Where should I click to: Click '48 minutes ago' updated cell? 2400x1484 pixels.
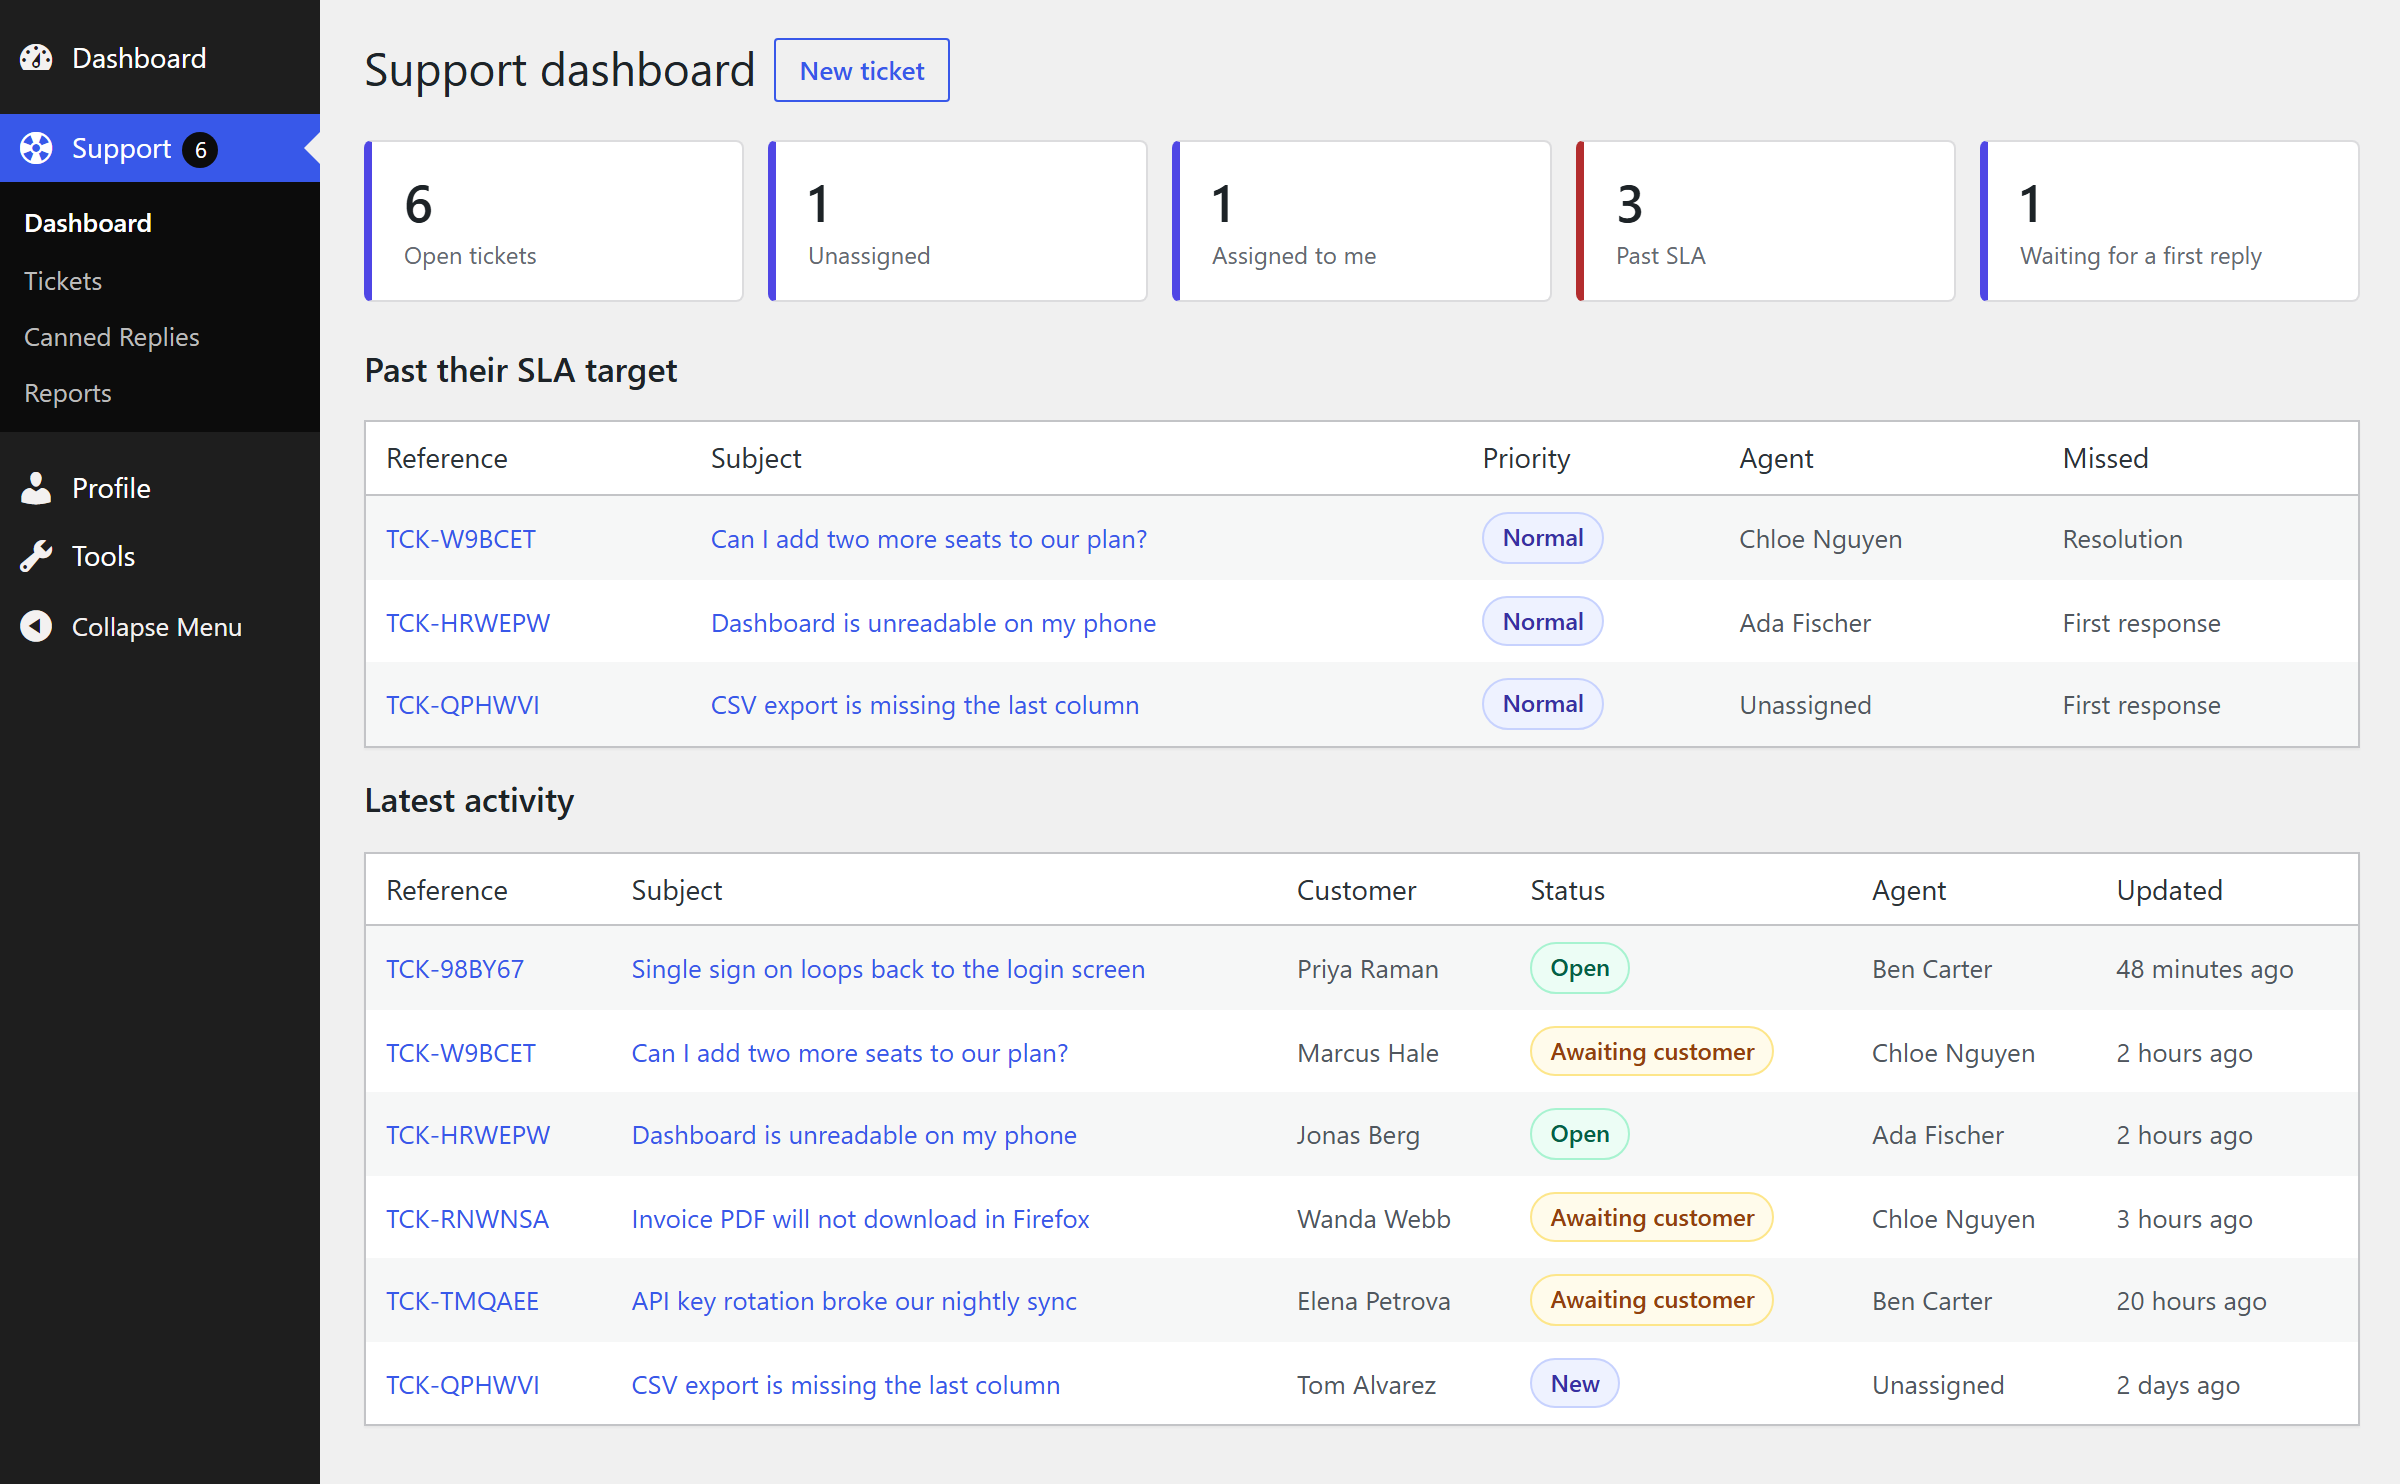(2204, 969)
